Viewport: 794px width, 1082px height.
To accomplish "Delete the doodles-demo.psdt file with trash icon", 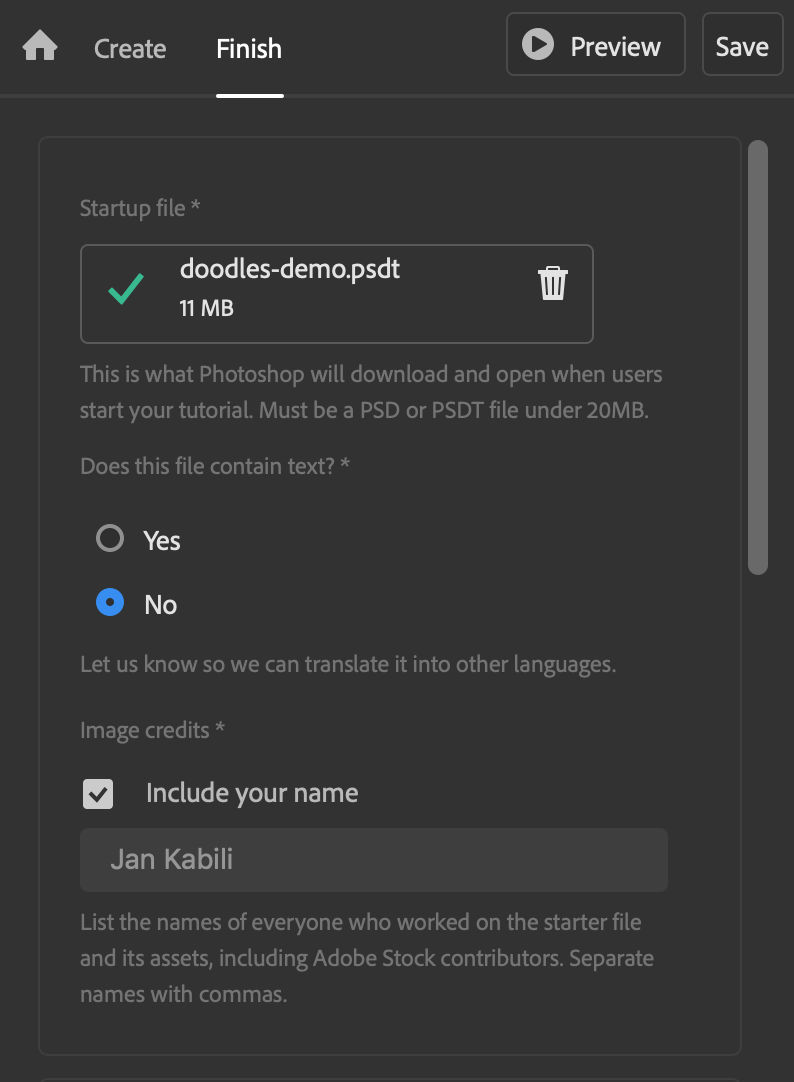I will (553, 283).
